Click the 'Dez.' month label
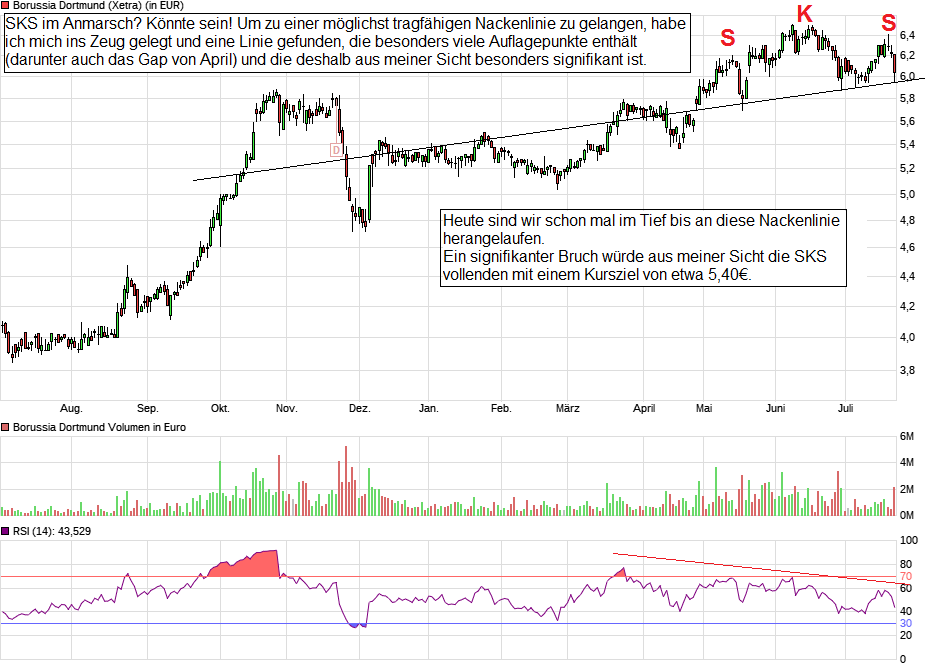925x671 pixels. click(359, 408)
